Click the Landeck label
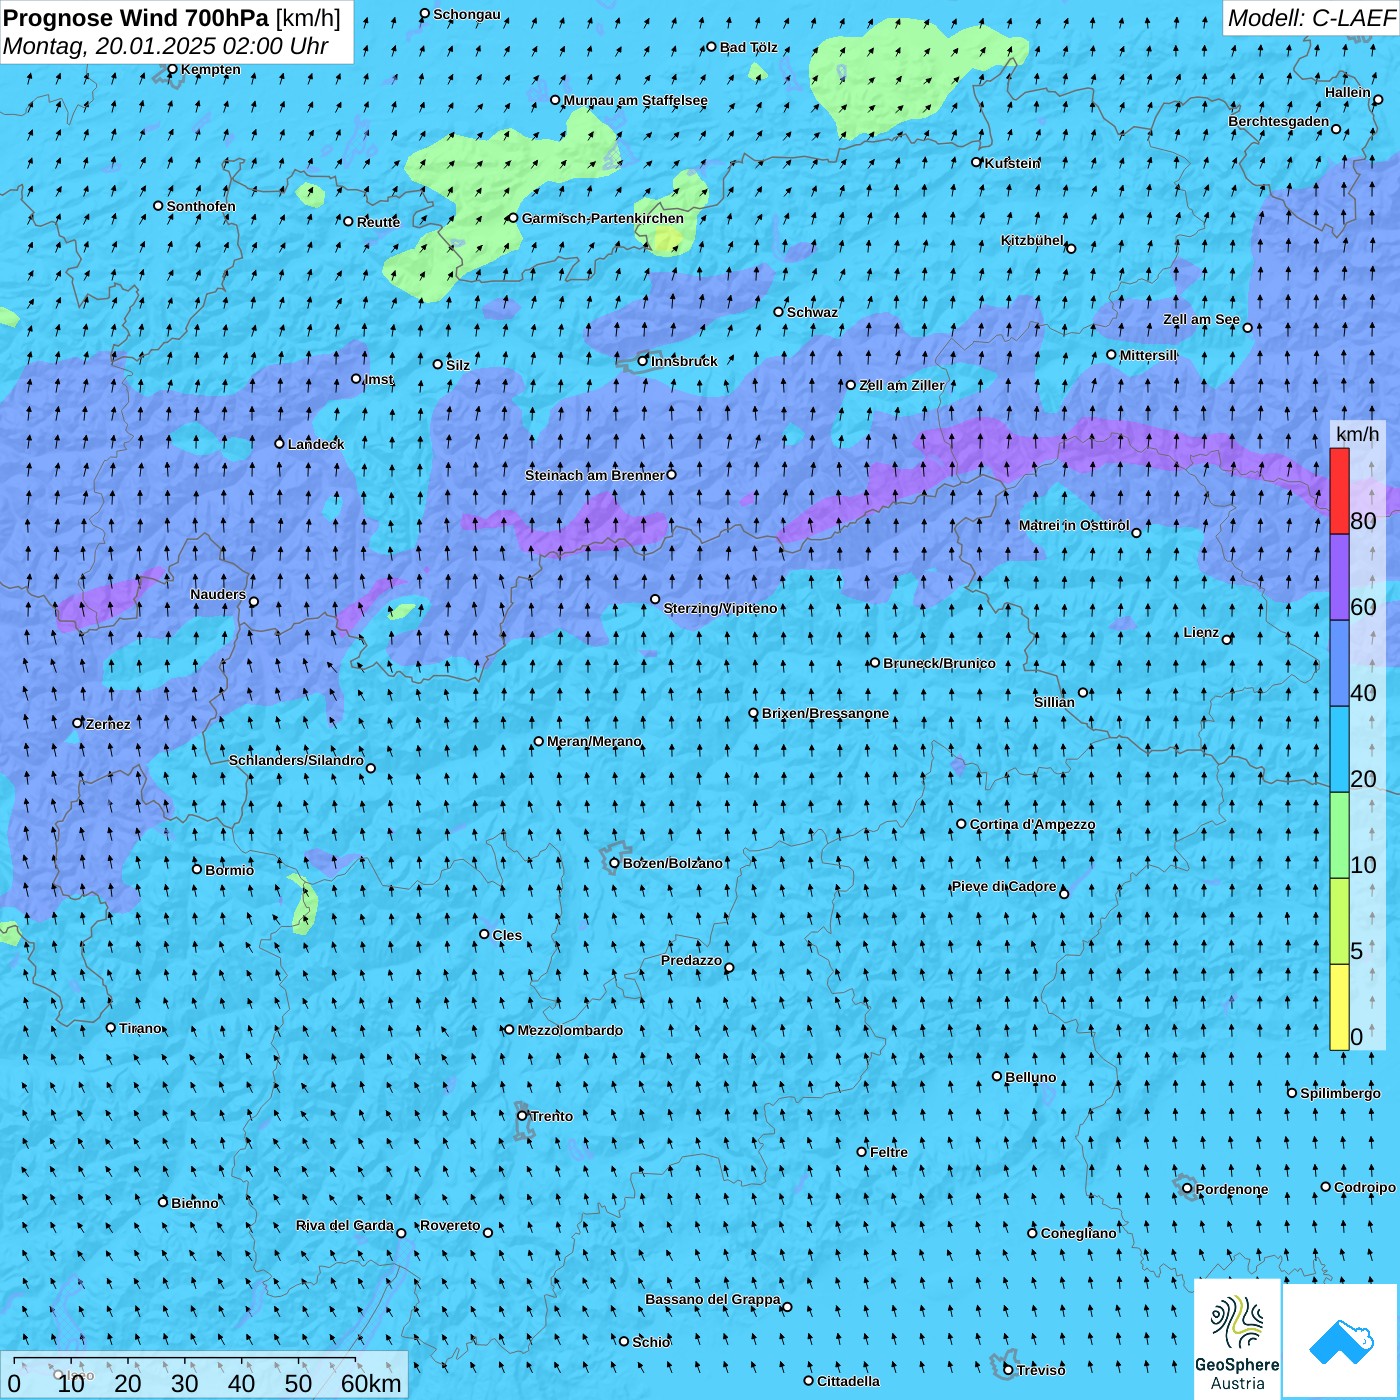The width and height of the screenshot is (1400, 1400). [x=316, y=444]
